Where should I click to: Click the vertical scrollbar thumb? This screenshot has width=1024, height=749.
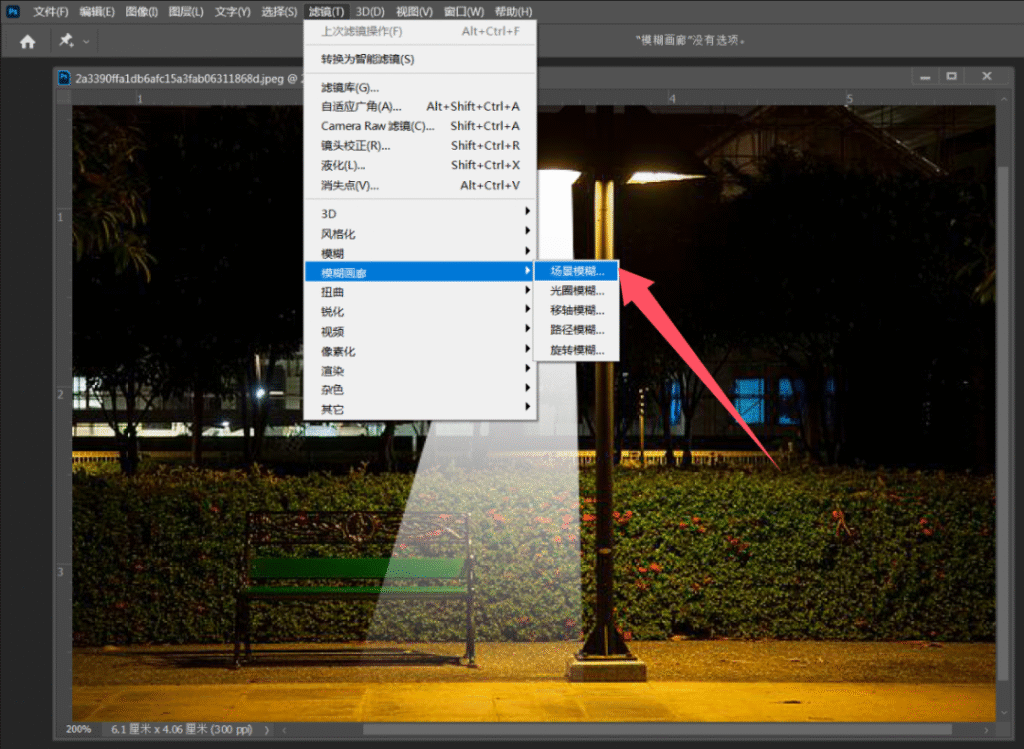[1004, 422]
